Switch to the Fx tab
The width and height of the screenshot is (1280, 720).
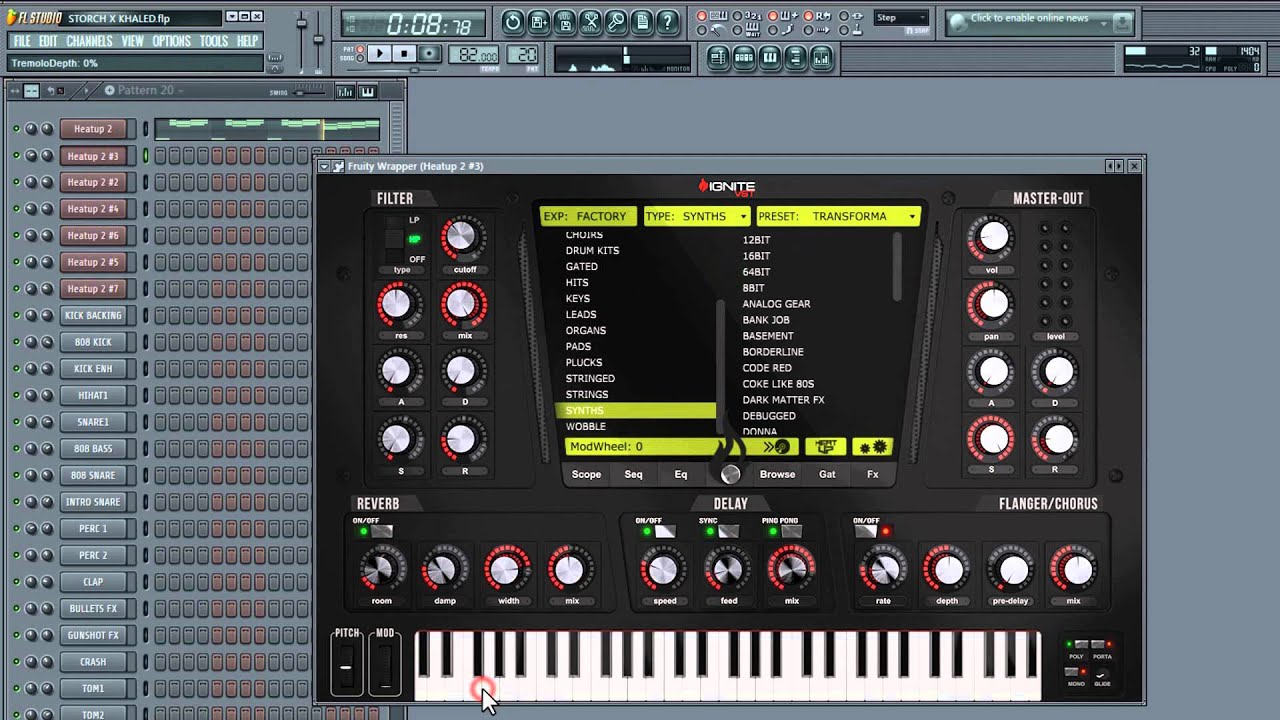[873, 474]
